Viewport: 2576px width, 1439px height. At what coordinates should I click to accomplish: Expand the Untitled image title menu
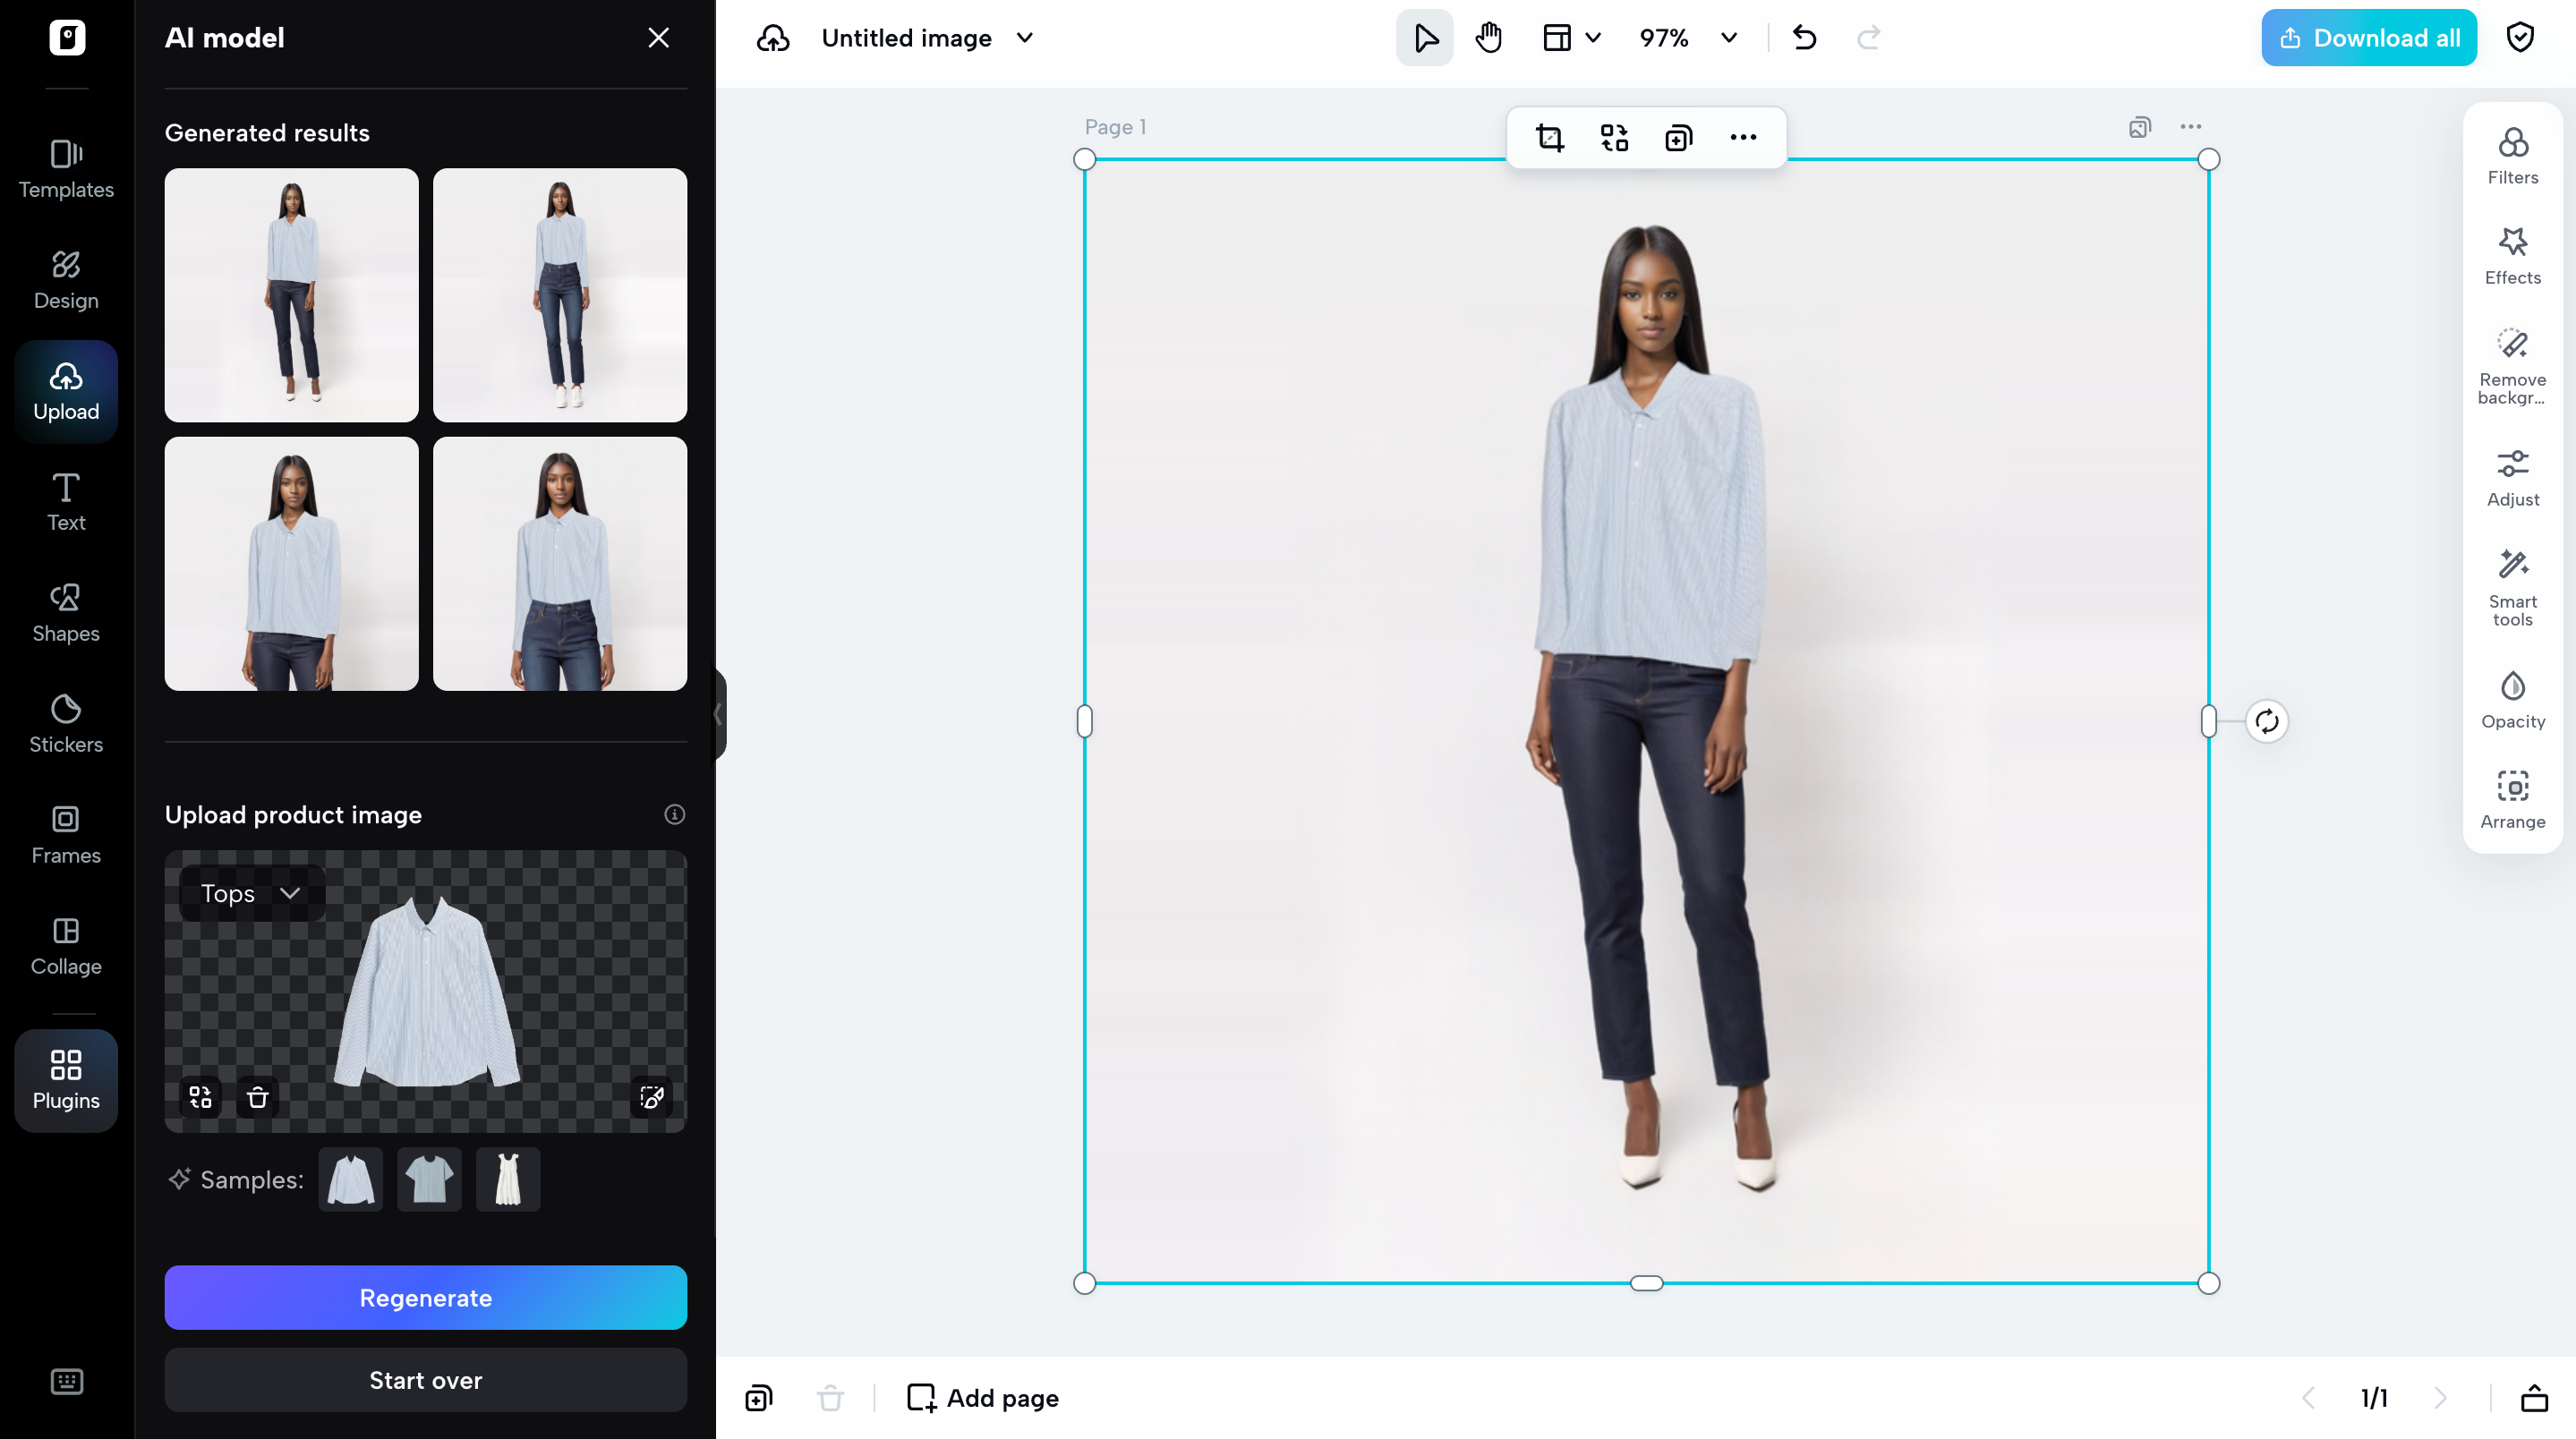(x=1024, y=37)
